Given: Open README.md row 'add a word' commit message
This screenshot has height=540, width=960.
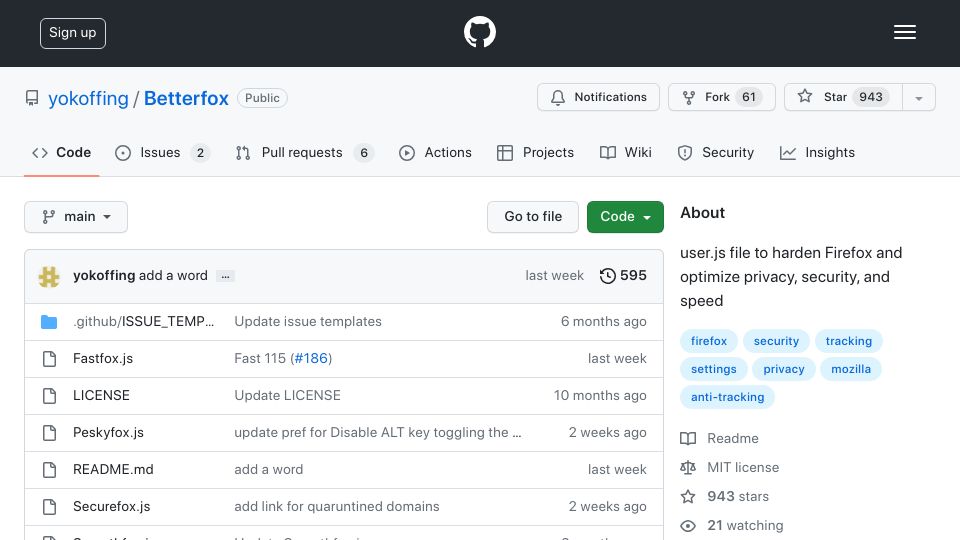Looking at the screenshot, I should tap(269, 470).
